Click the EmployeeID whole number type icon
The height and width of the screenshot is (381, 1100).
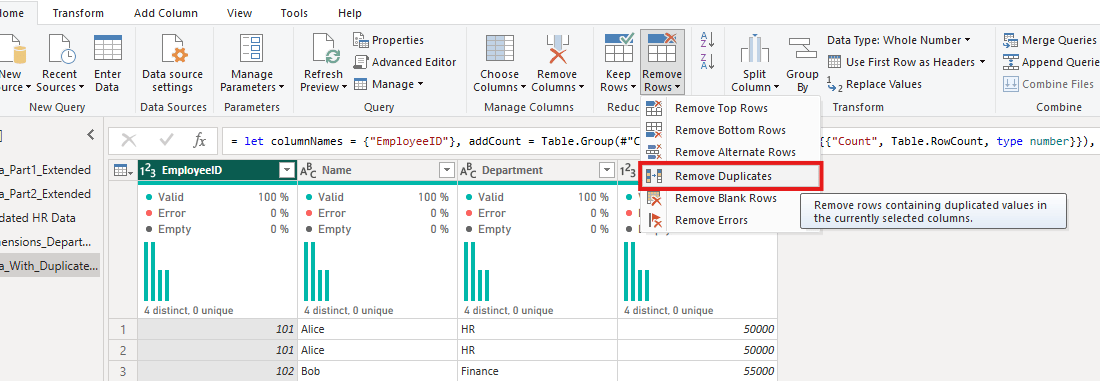point(148,171)
